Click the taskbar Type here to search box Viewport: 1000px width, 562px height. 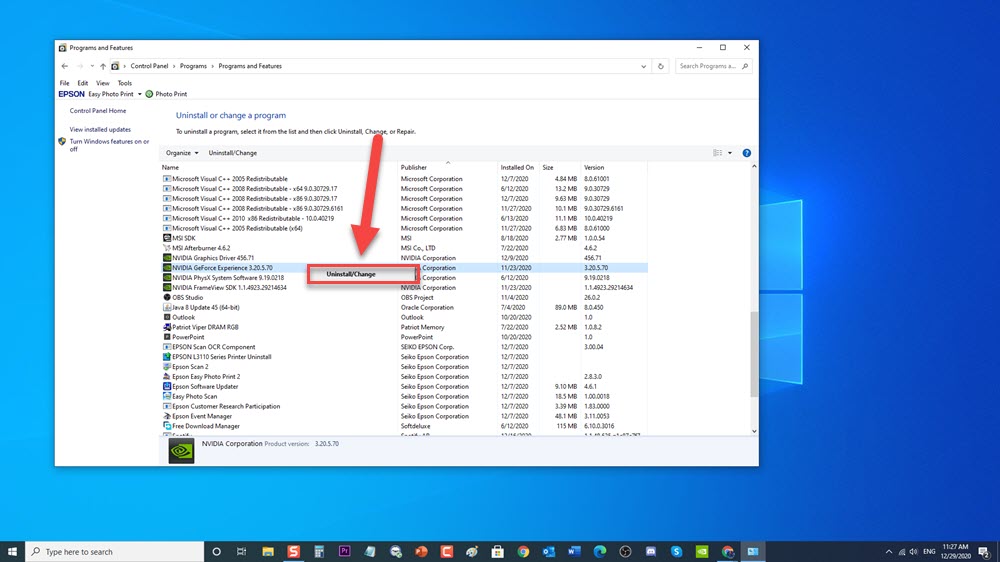pos(115,552)
